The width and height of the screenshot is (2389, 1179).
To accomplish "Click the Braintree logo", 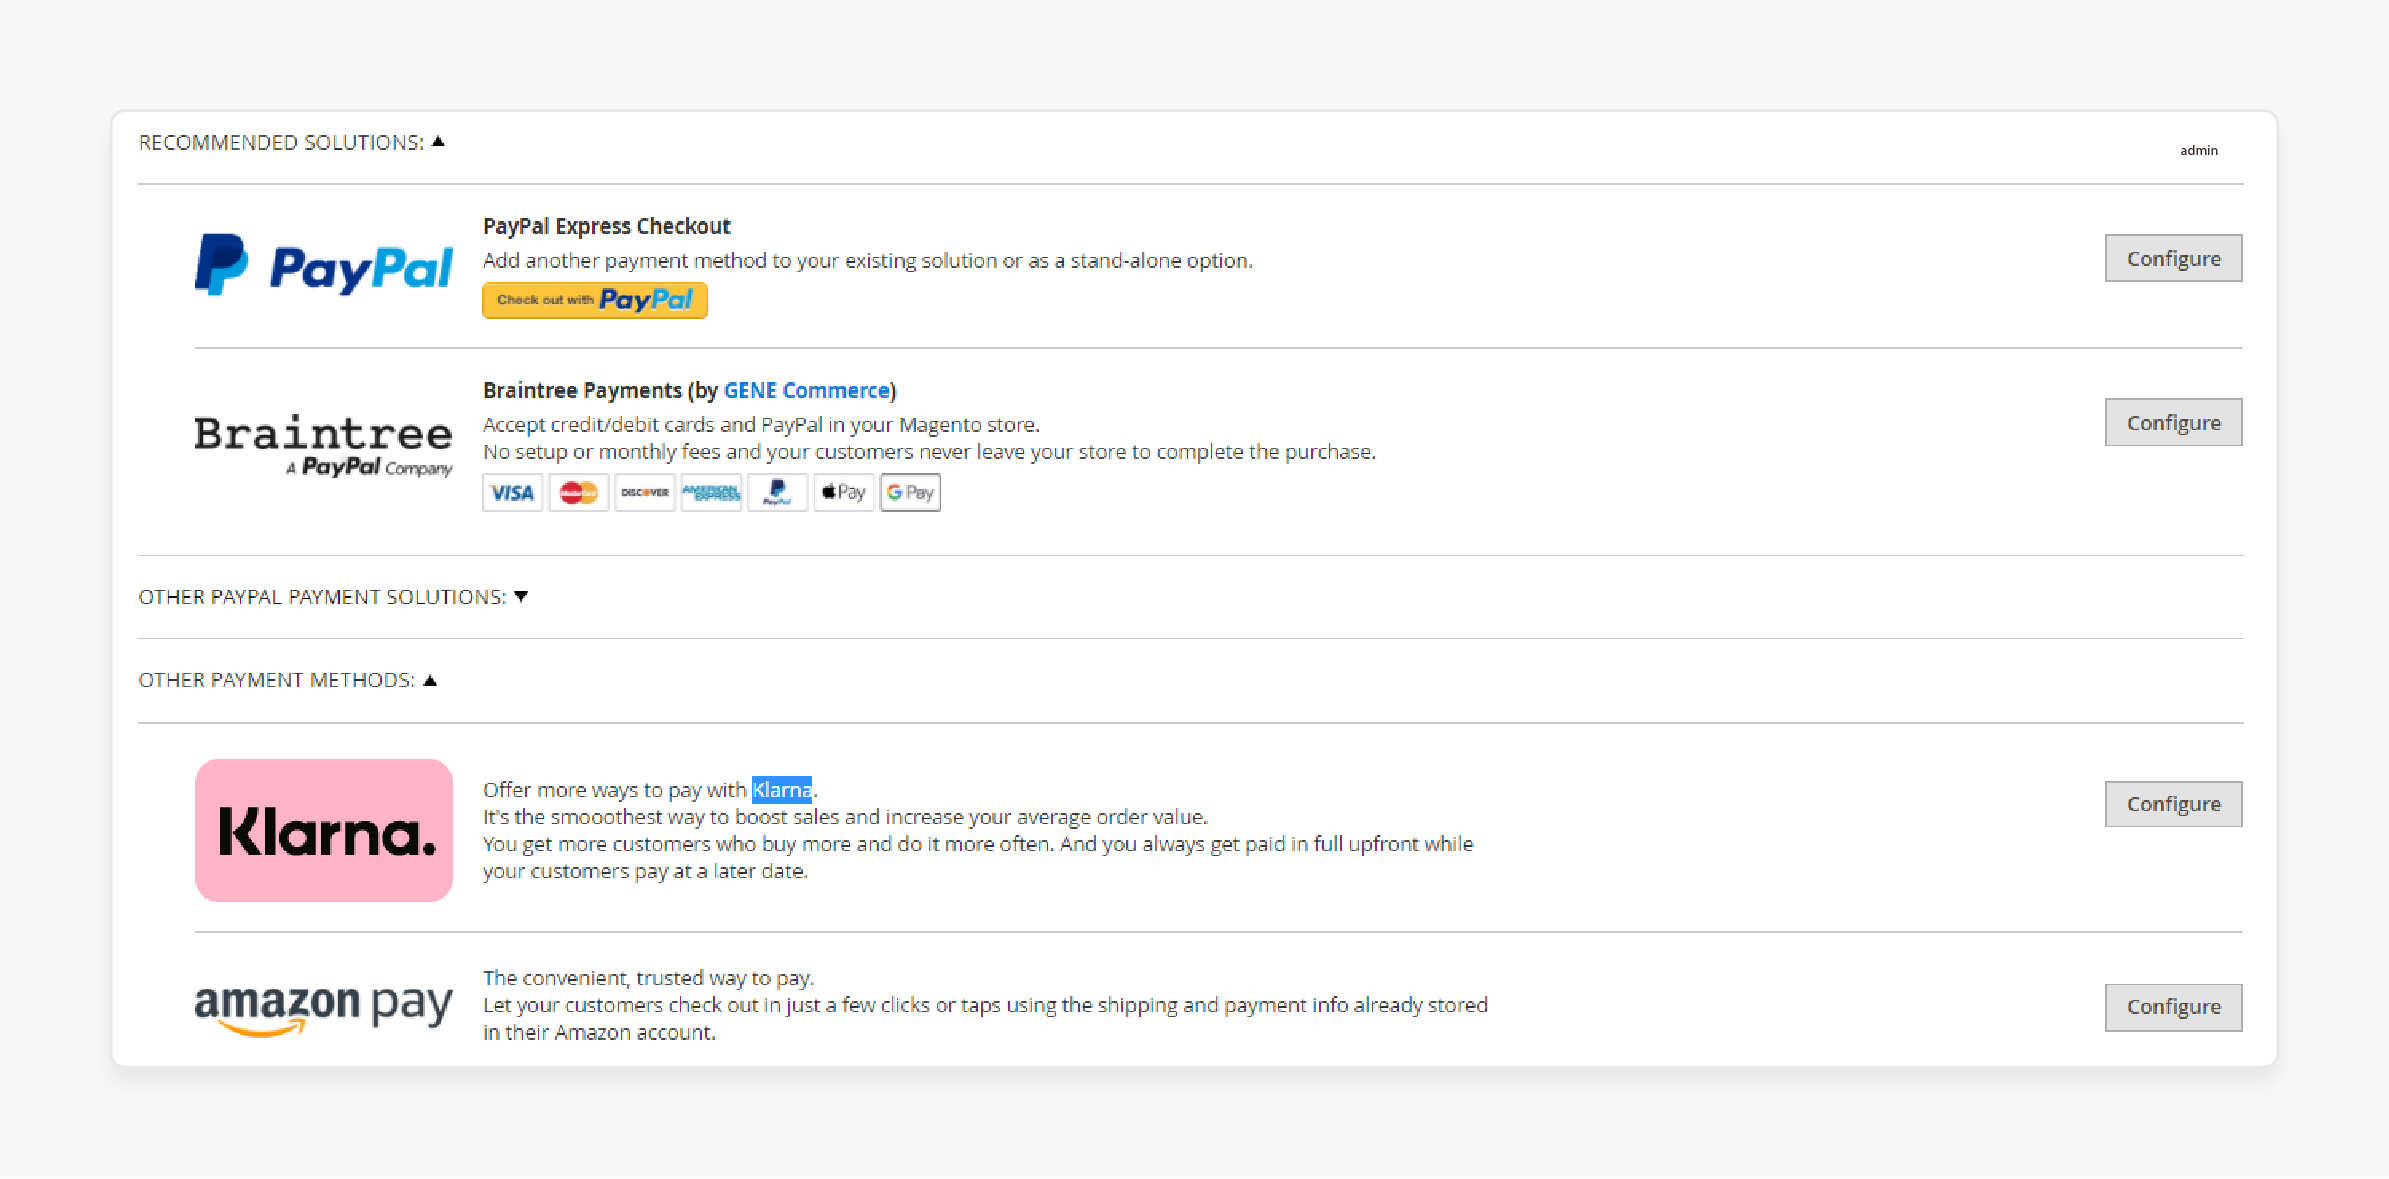I will click(323, 445).
